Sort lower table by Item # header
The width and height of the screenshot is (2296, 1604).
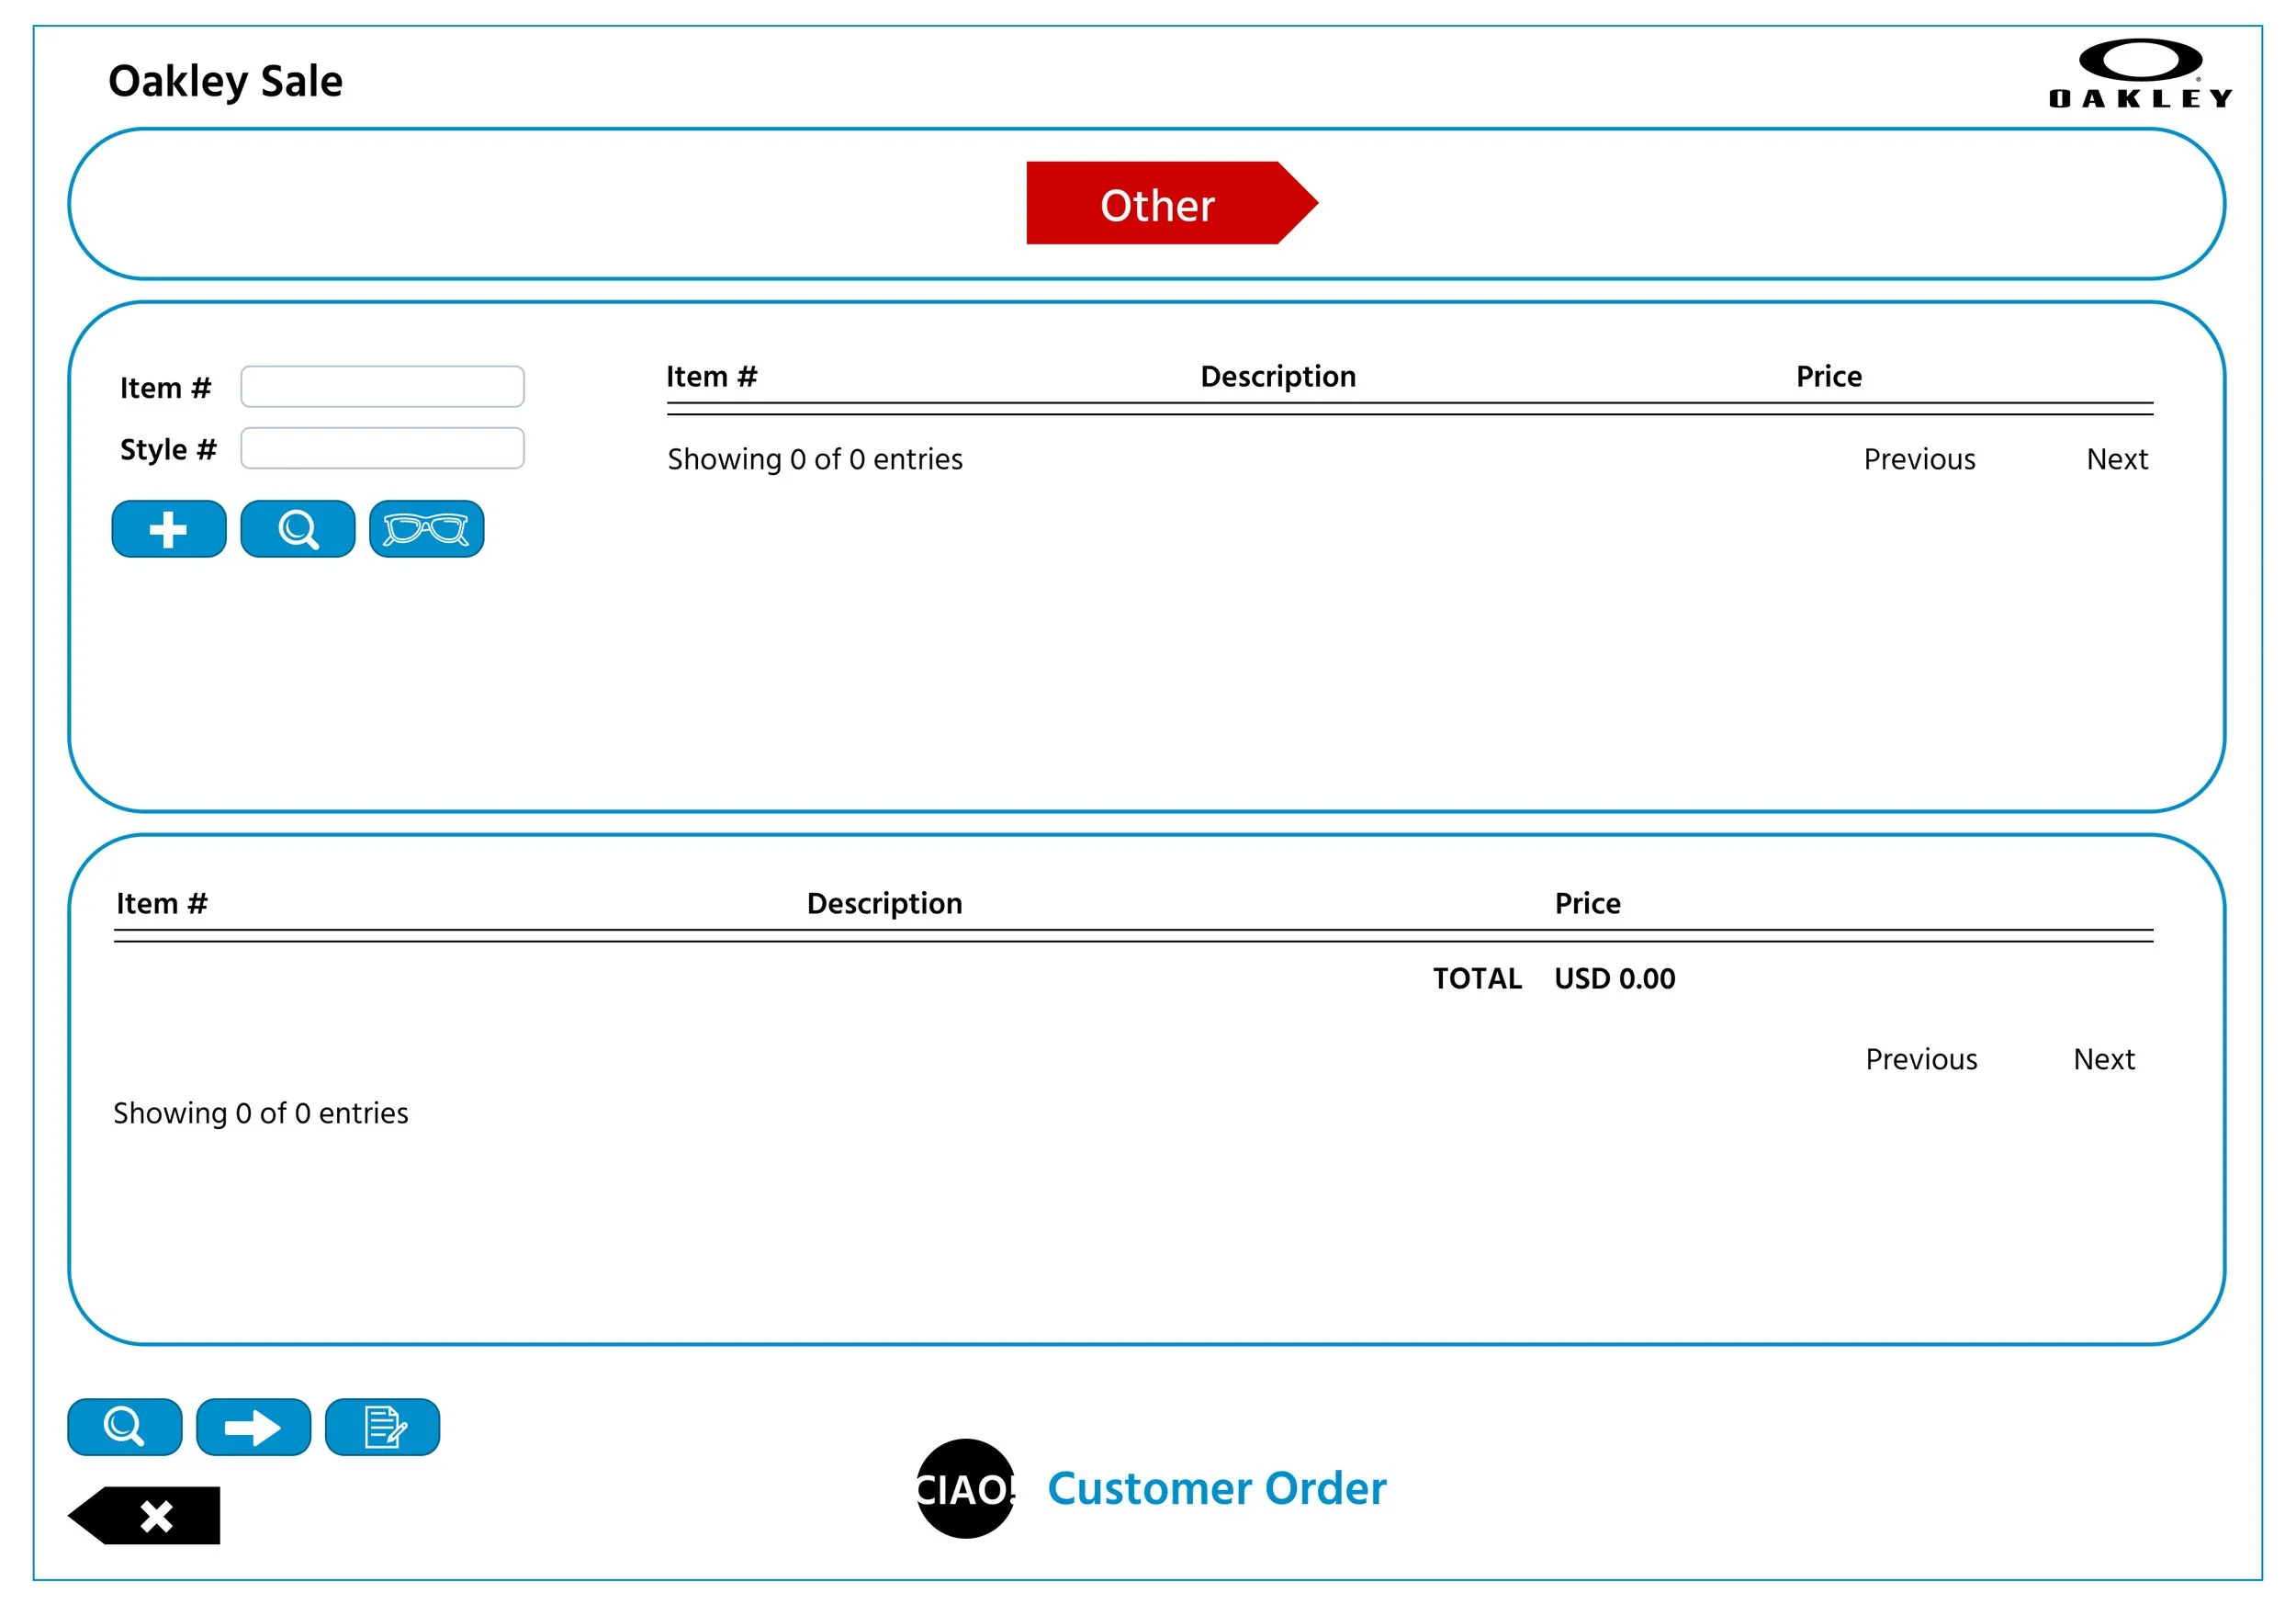[162, 903]
